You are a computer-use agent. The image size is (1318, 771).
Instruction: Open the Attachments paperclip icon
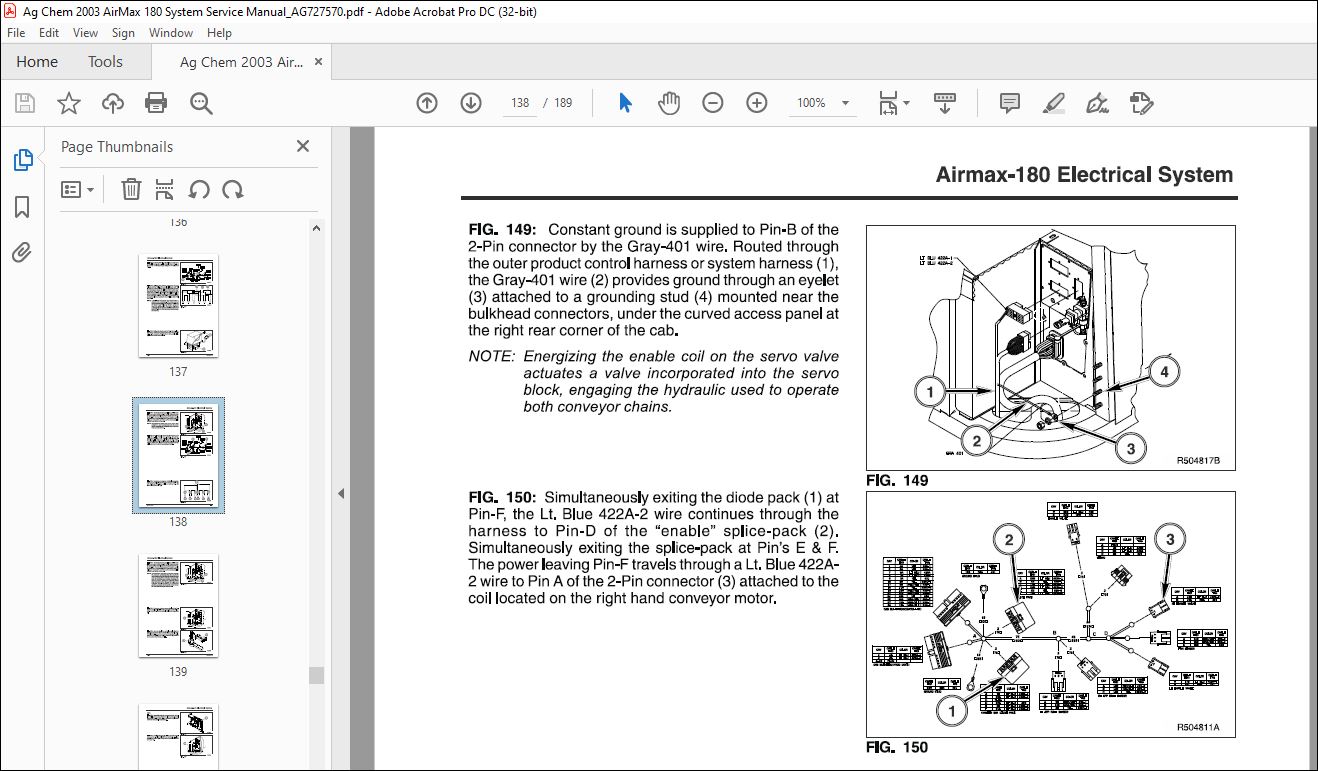pos(22,252)
